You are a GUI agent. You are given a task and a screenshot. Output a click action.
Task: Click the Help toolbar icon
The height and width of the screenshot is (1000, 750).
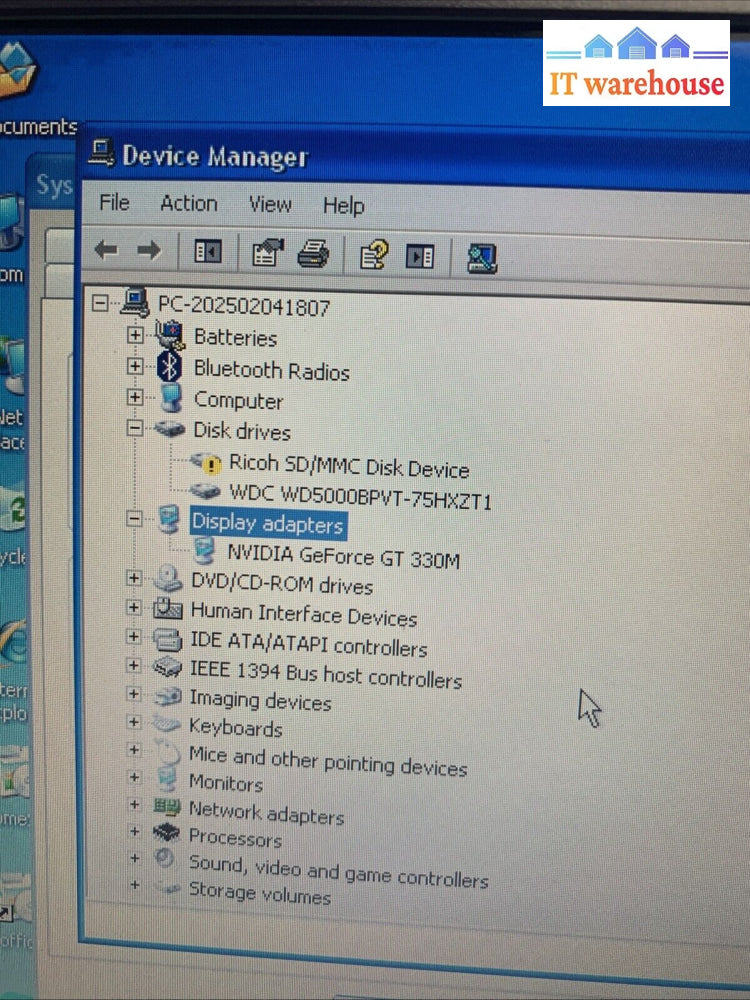click(x=373, y=256)
